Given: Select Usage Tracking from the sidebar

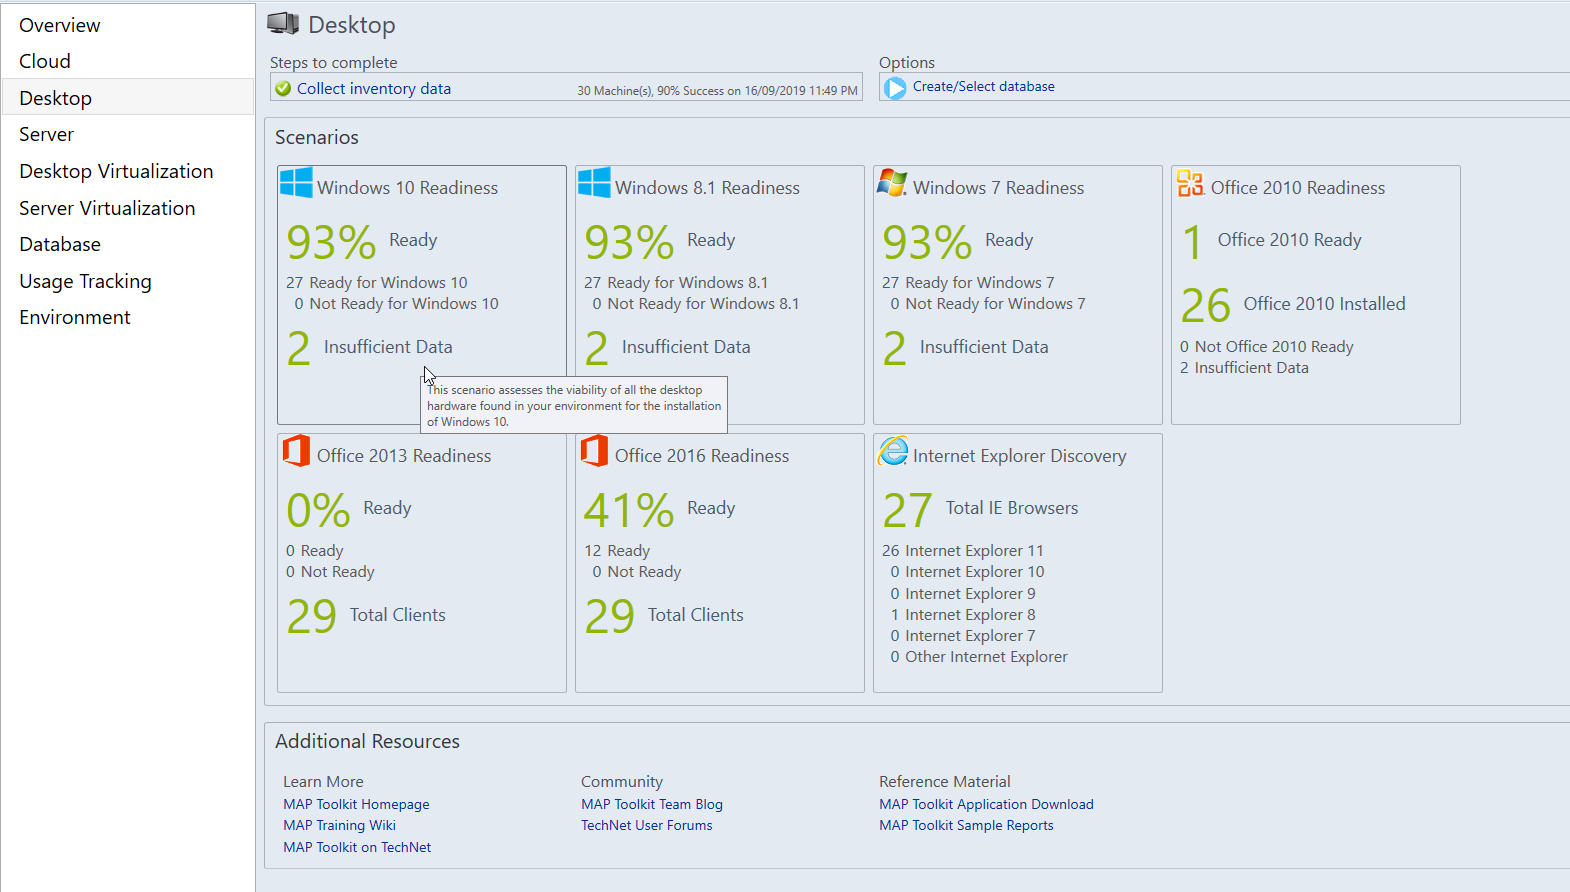Looking at the screenshot, I should 85,281.
